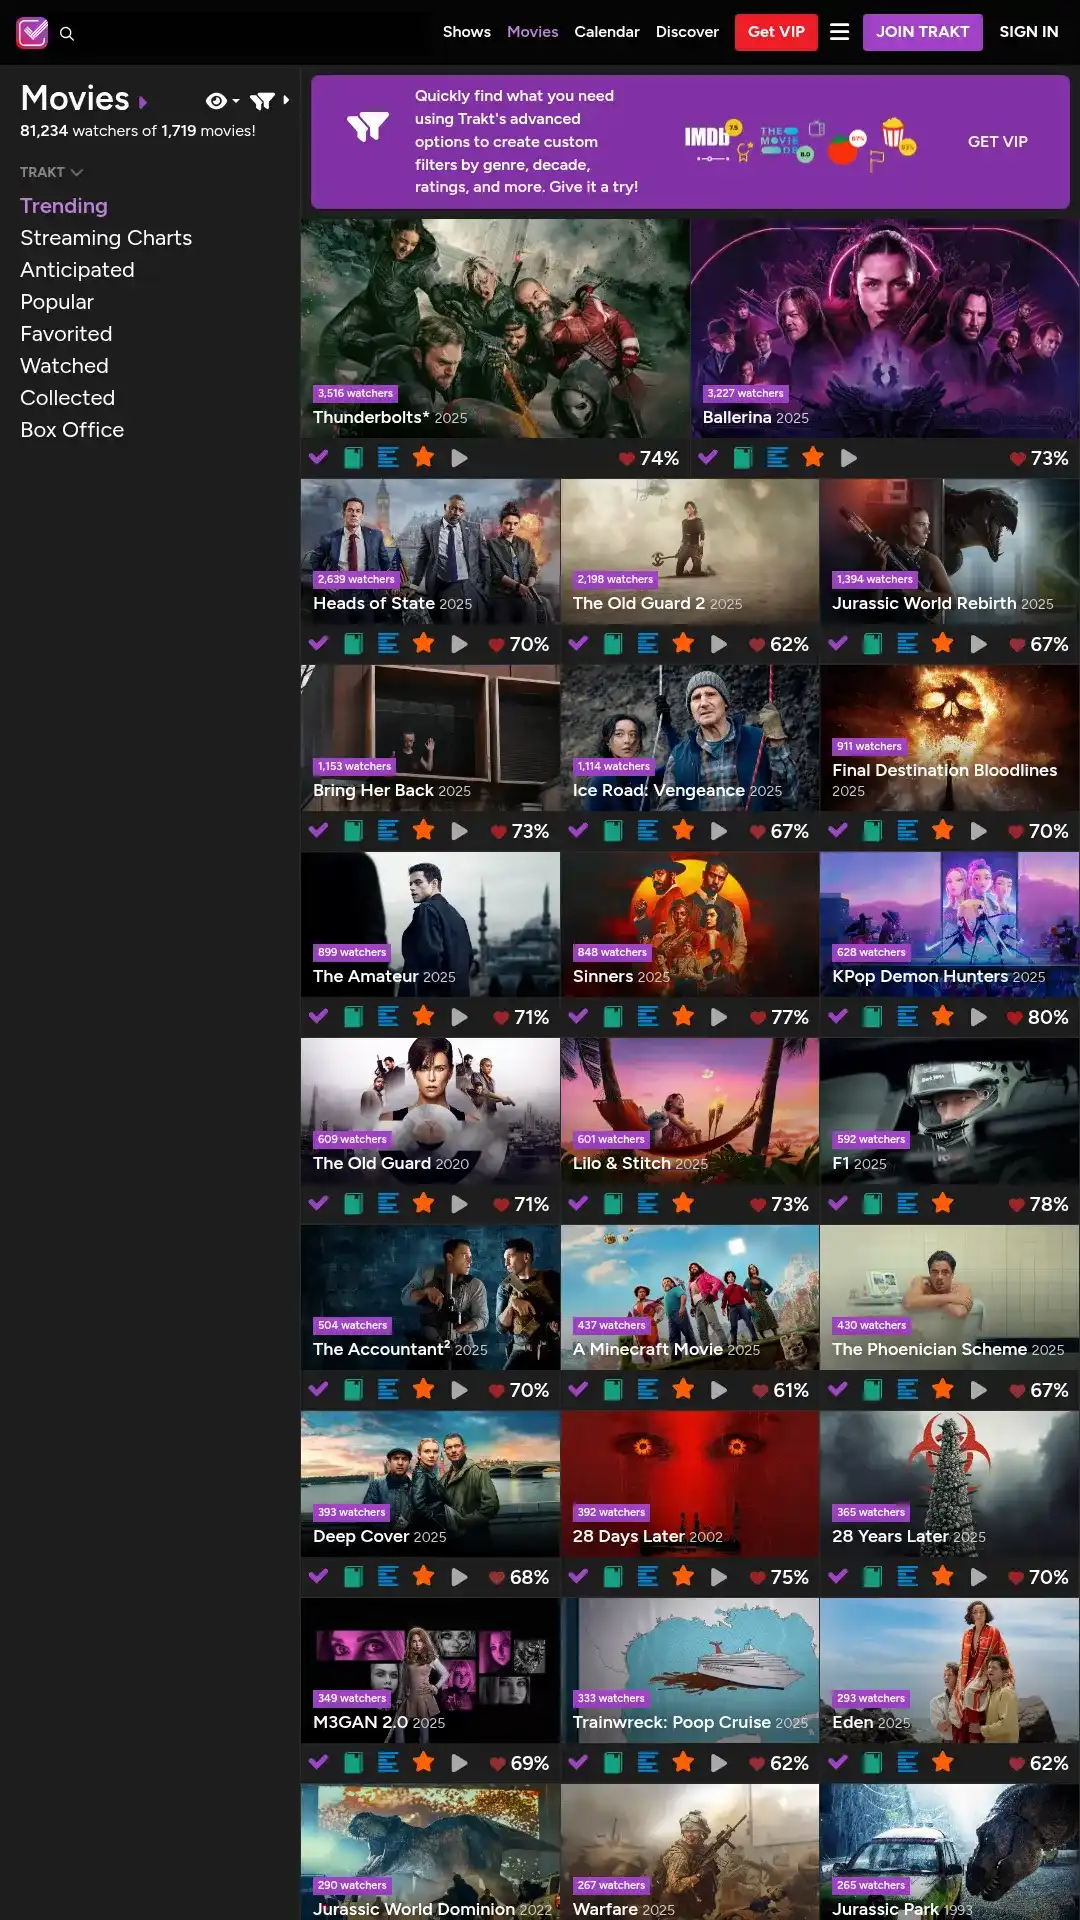Image resolution: width=1080 pixels, height=1920 pixels.
Task: Click the red Get VIP button
Action: click(776, 32)
